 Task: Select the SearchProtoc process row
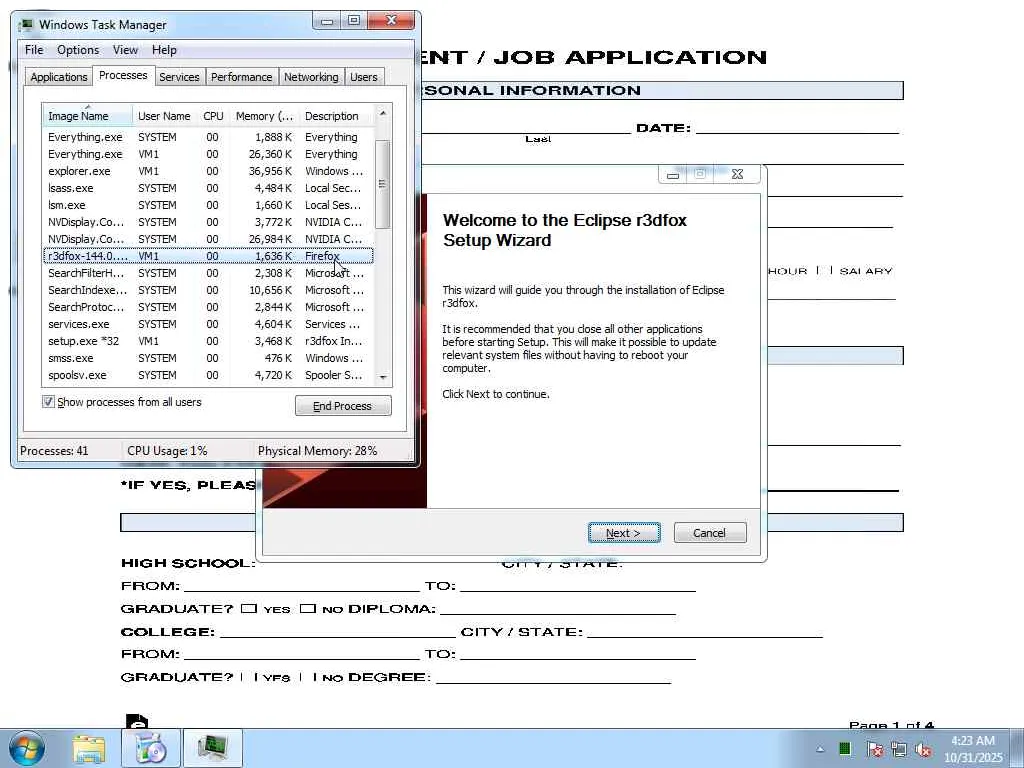208,307
